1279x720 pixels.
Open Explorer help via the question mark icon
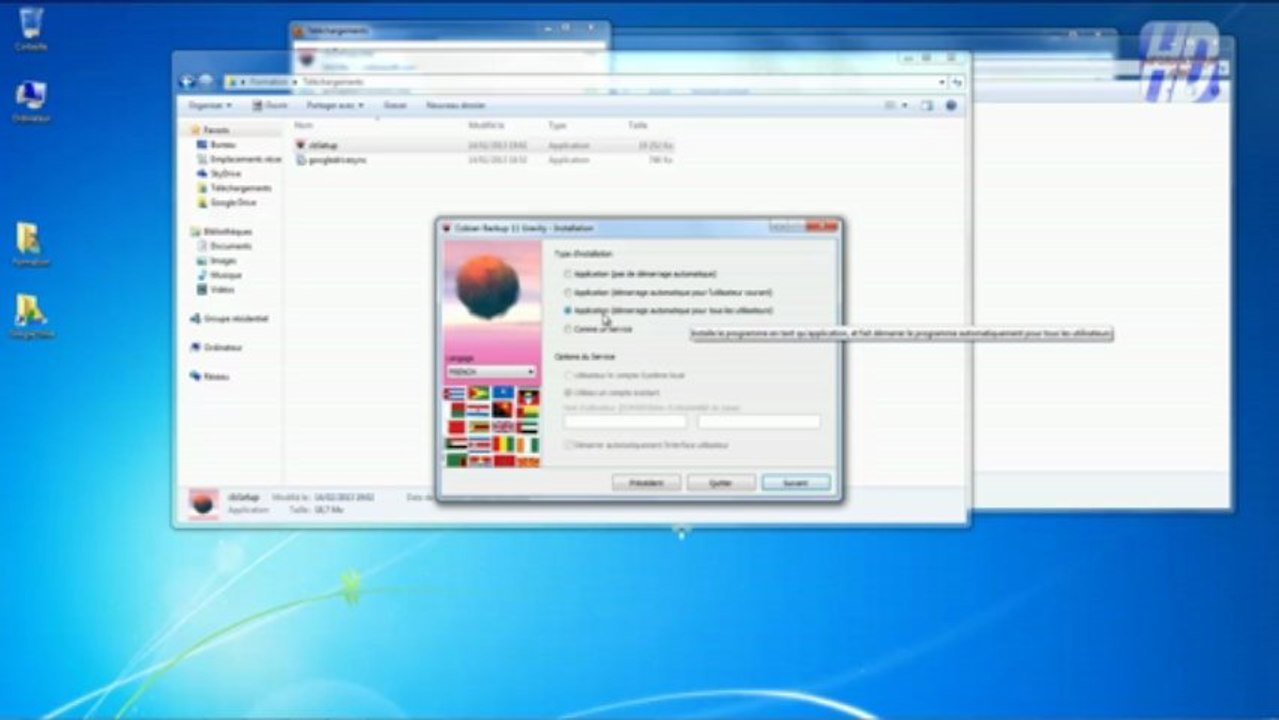[x=951, y=105]
